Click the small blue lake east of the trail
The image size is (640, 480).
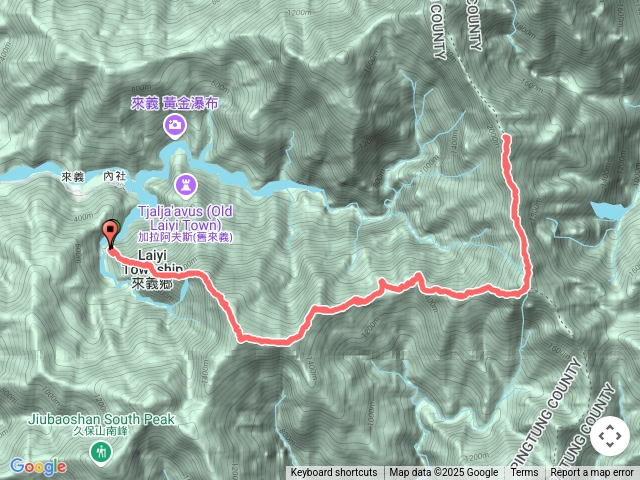tap(608, 211)
